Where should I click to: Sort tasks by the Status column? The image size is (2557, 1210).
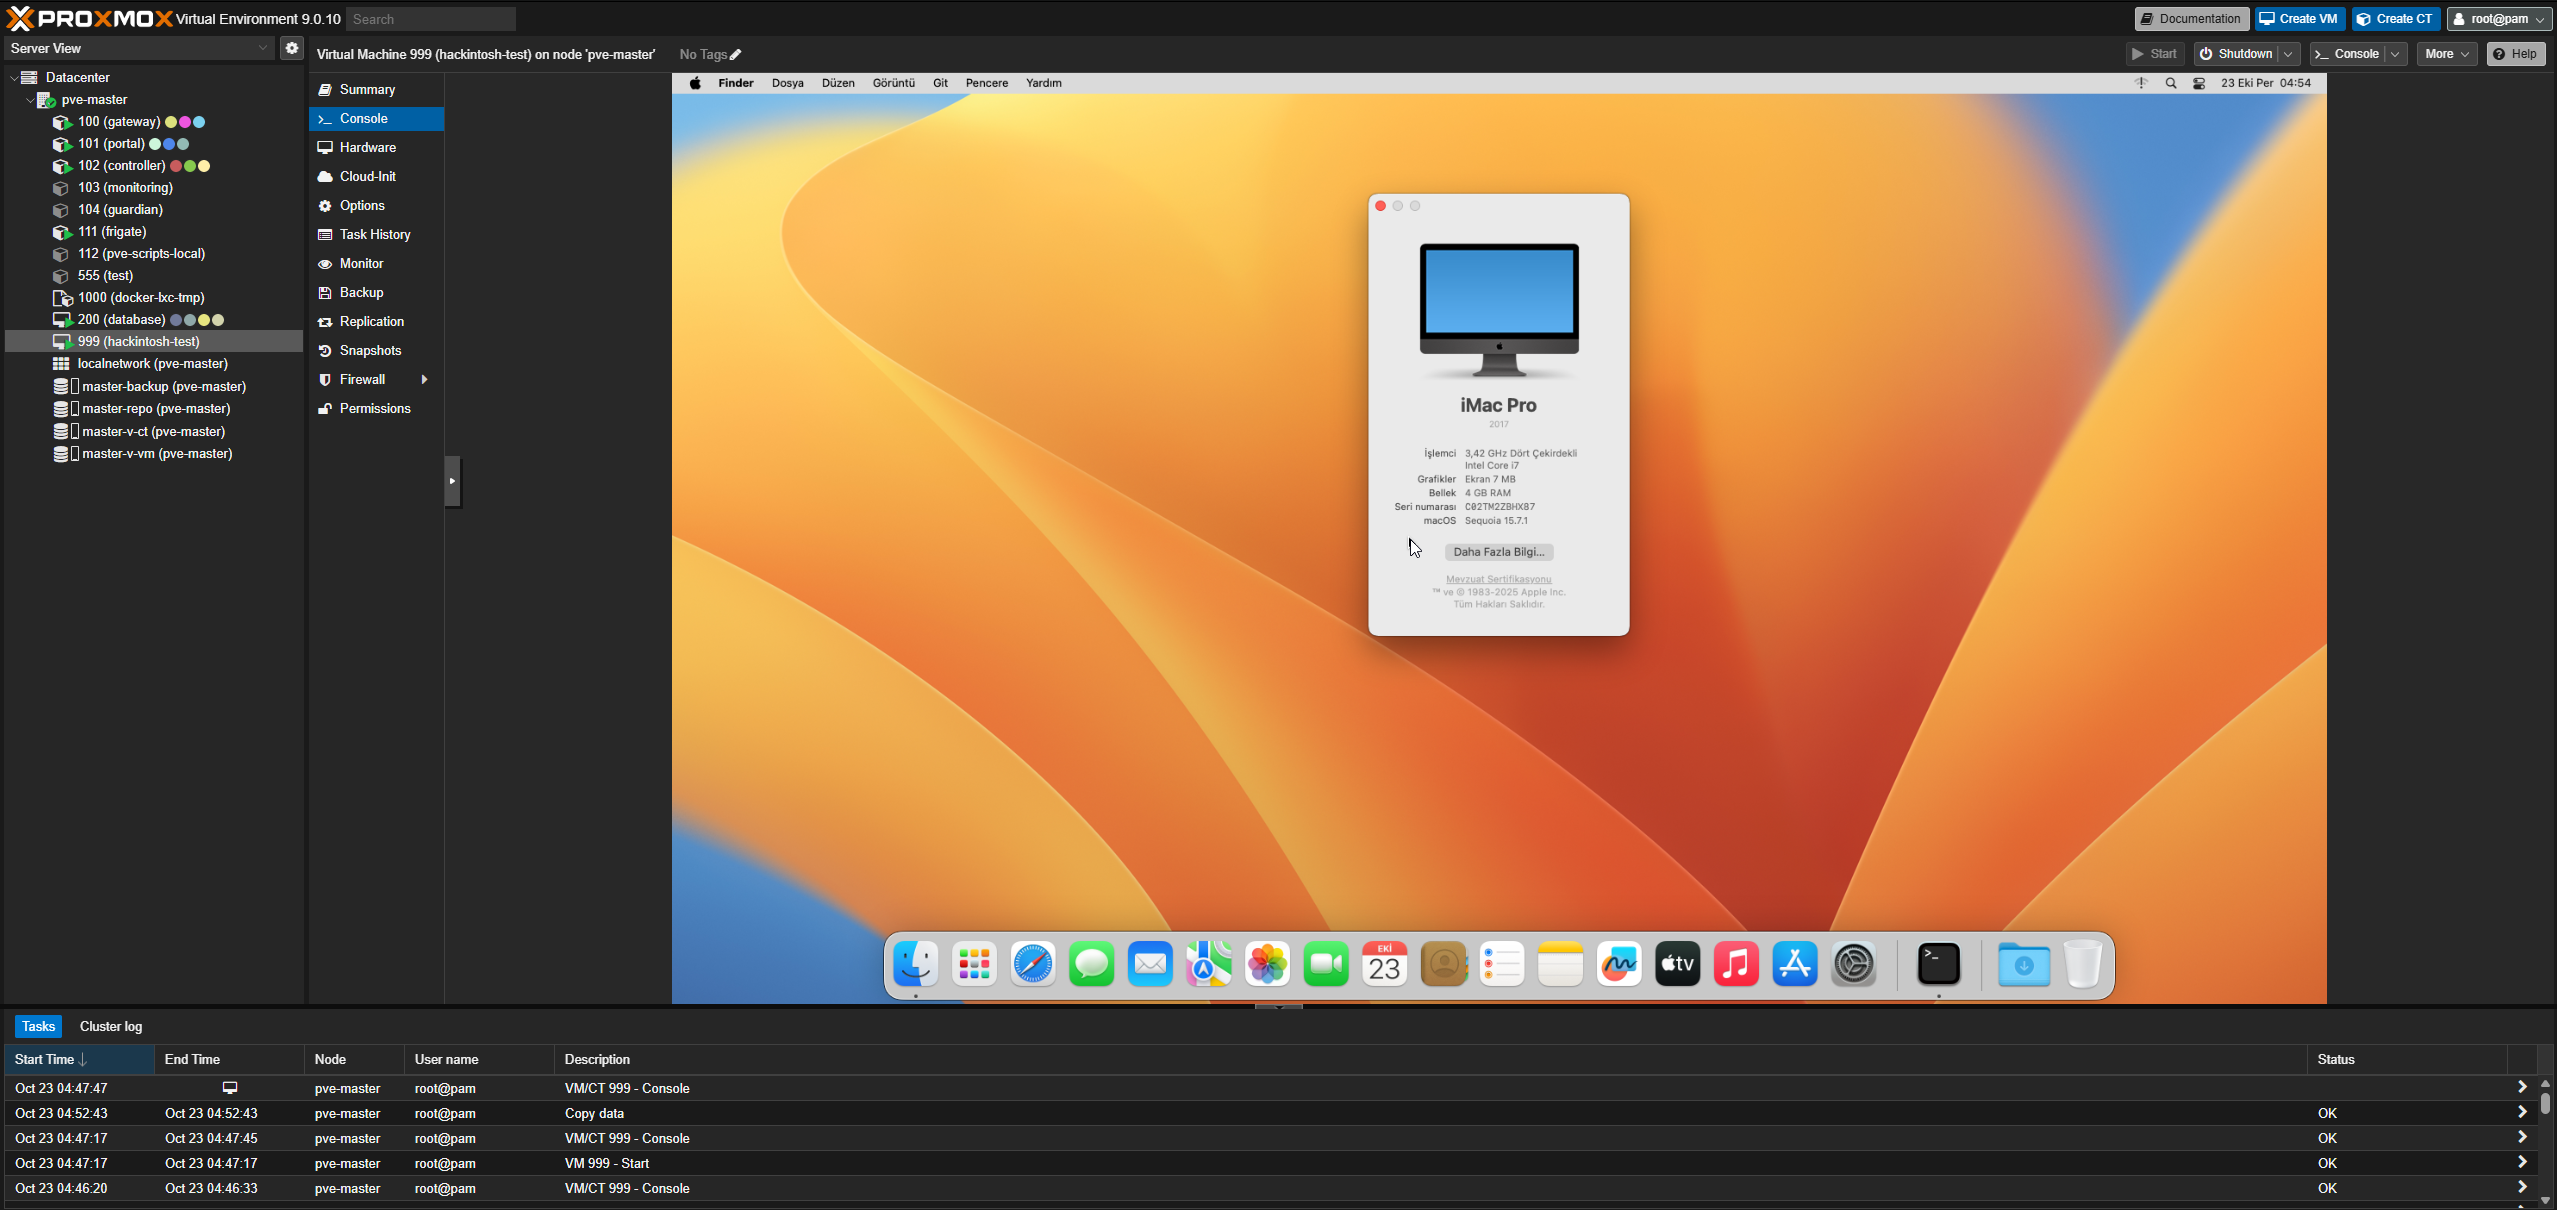tap(2407, 1060)
